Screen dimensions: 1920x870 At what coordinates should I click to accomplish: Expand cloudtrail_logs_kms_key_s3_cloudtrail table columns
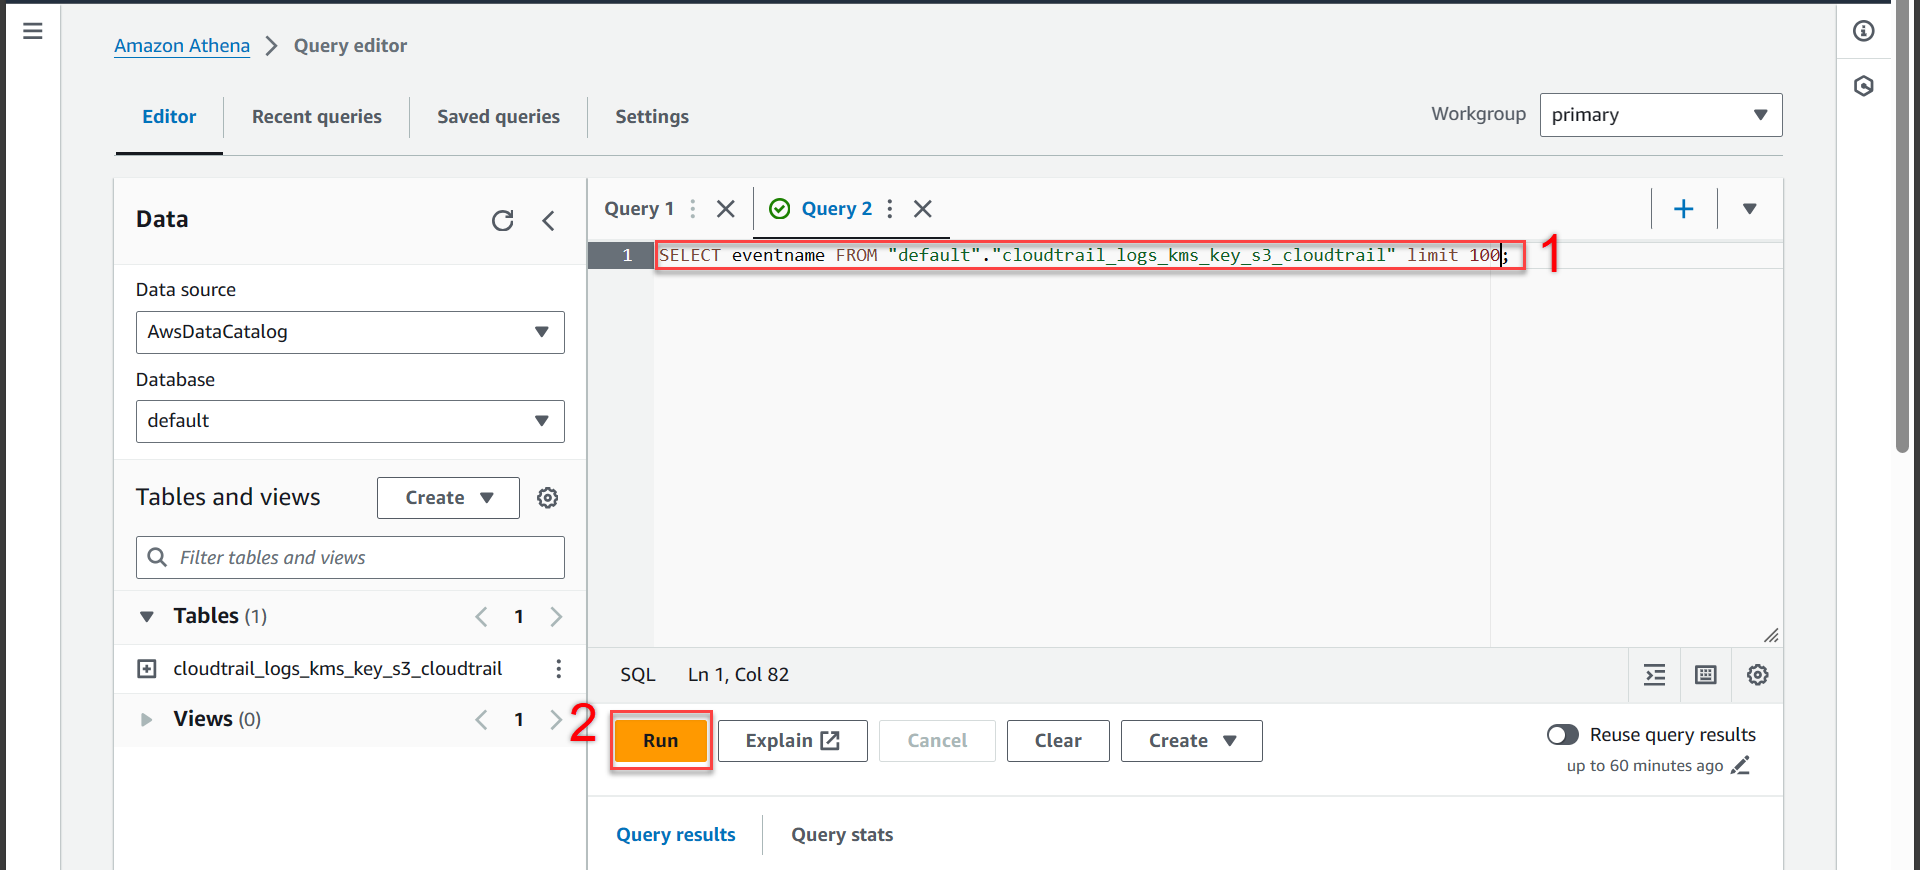click(x=147, y=669)
